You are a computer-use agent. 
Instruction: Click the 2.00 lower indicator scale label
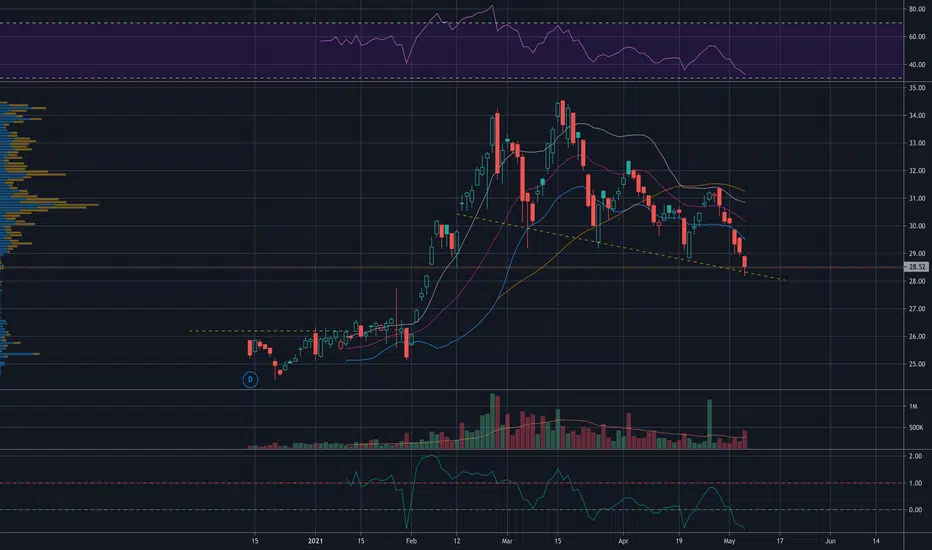916,456
